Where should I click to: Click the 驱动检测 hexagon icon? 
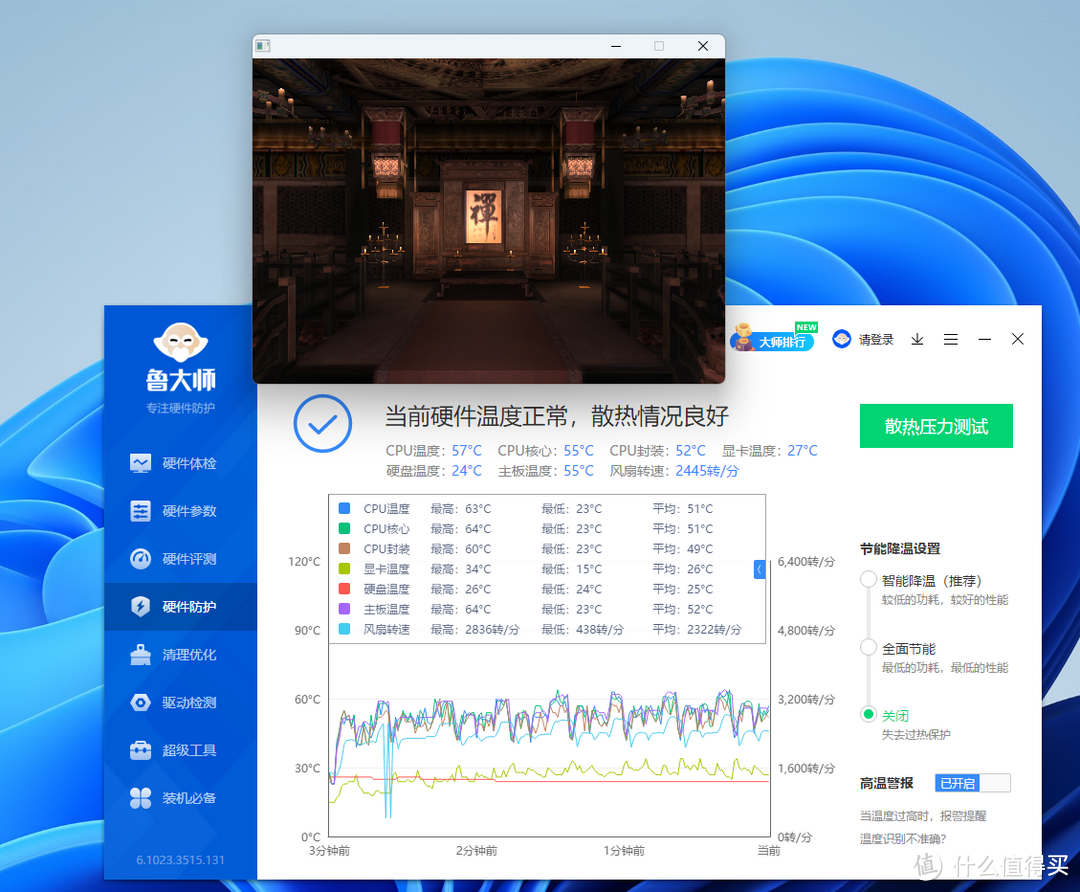[141, 703]
